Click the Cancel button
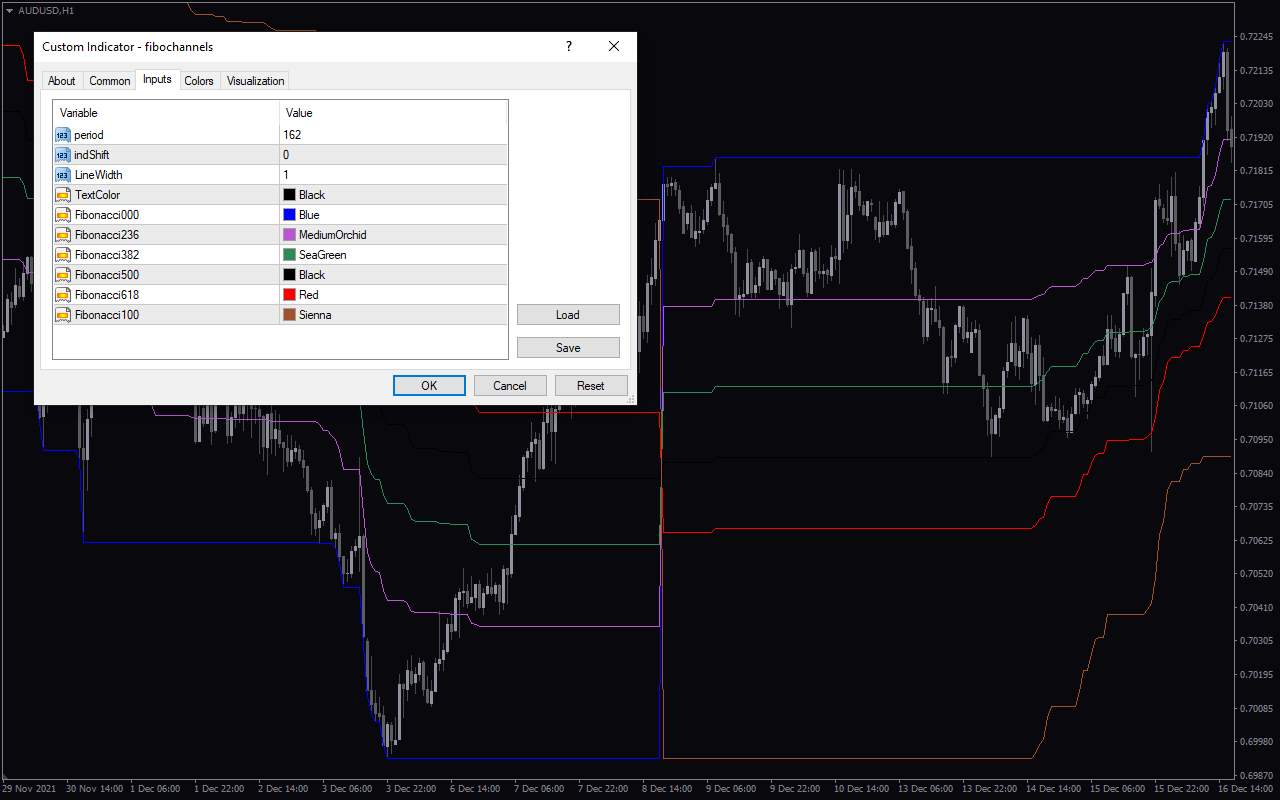The height and width of the screenshot is (800, 1280). pos(510,386)
